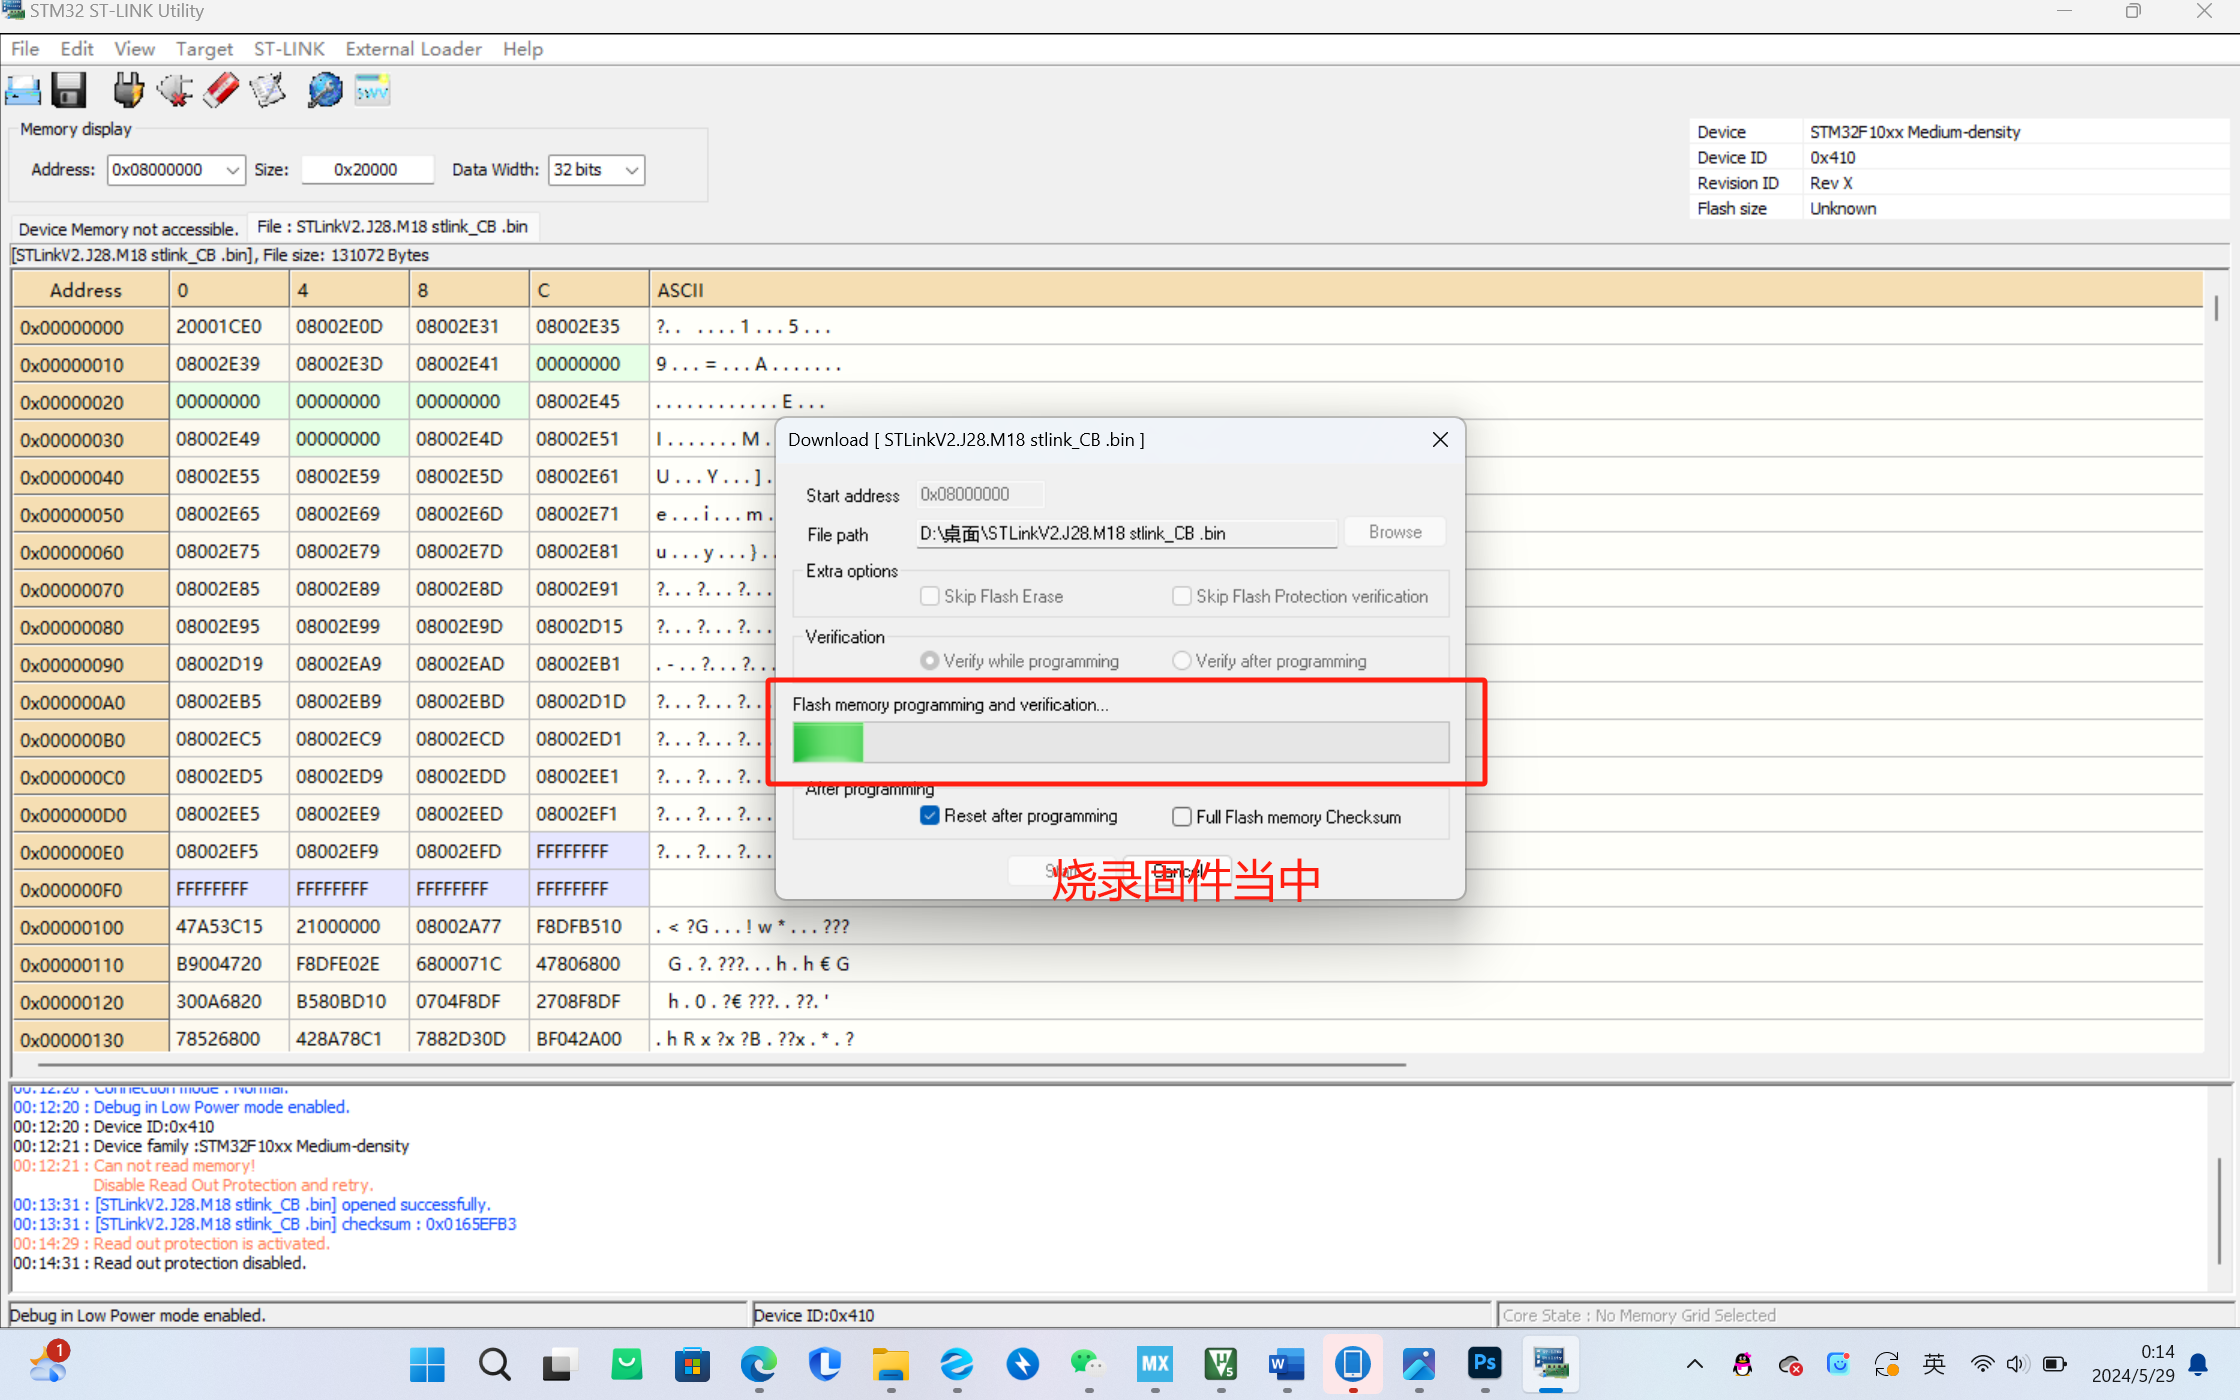Open the Help menu

coord(522,49)
